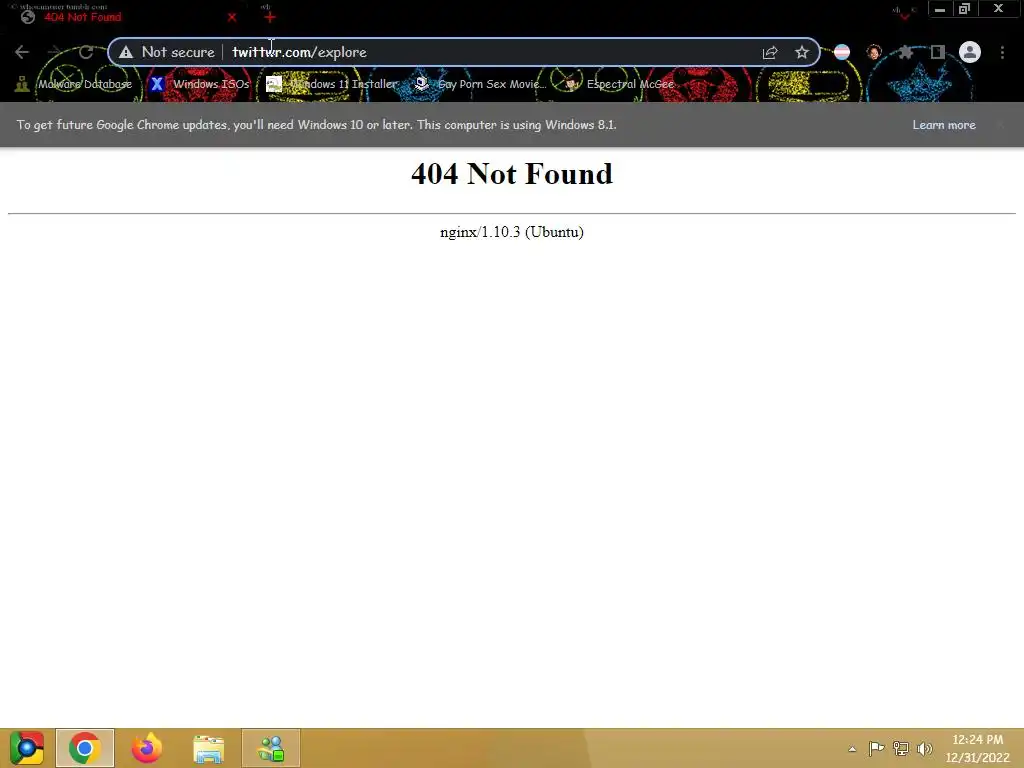
Task: Open the network status tray icon
Action: pos(901,749)
